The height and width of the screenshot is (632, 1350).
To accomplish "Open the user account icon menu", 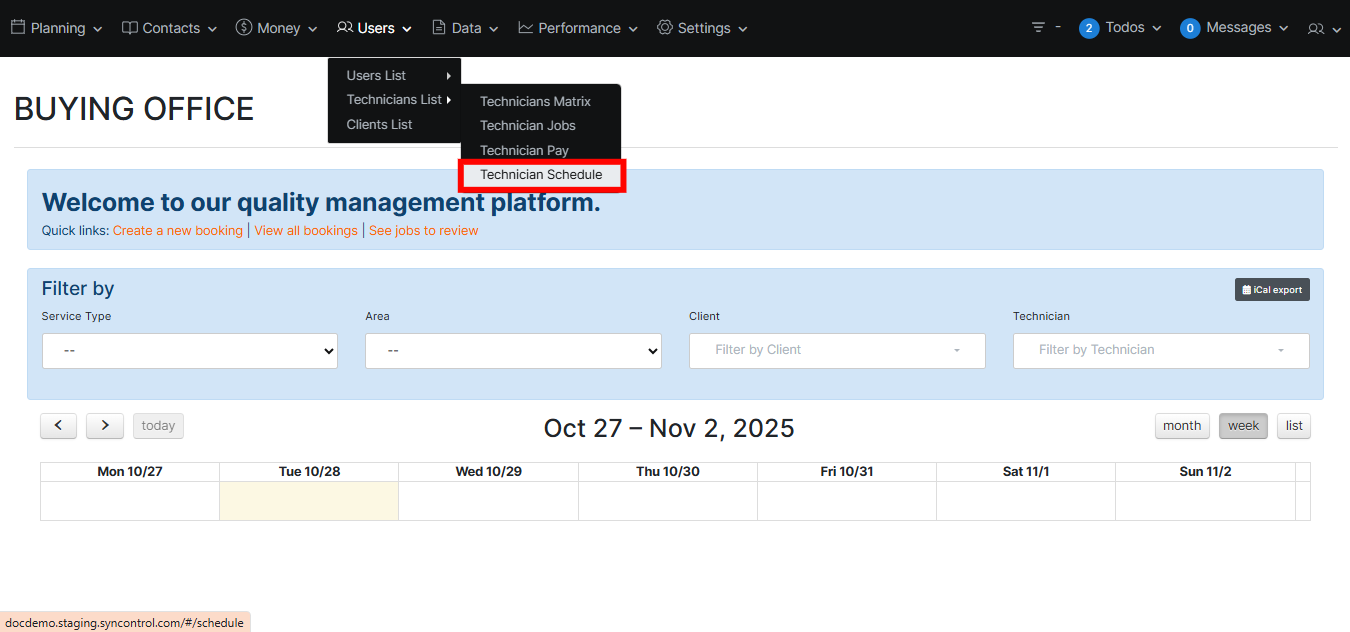I will click(x=1323, y=29).
